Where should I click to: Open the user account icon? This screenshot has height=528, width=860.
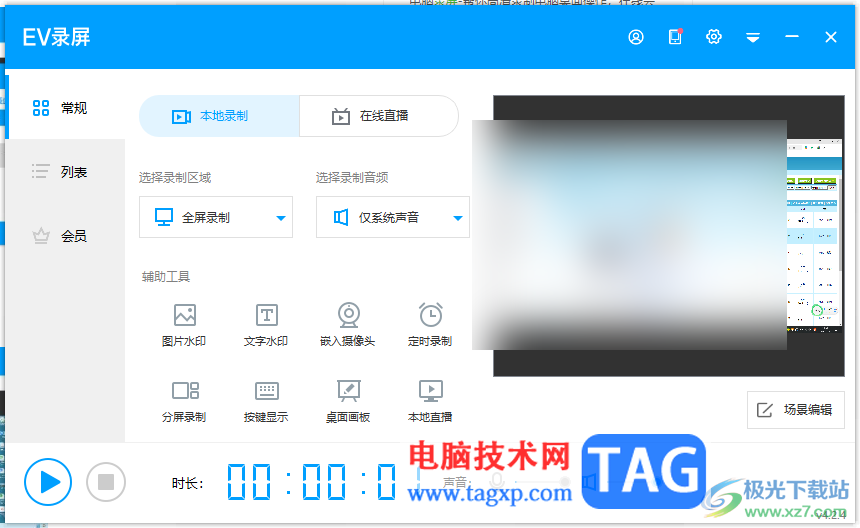(636, 37)
